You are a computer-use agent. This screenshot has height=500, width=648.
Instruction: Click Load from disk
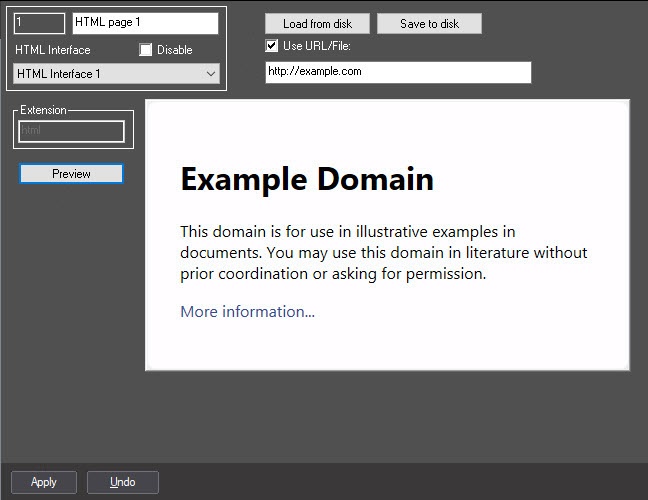(x=317, y=23)
